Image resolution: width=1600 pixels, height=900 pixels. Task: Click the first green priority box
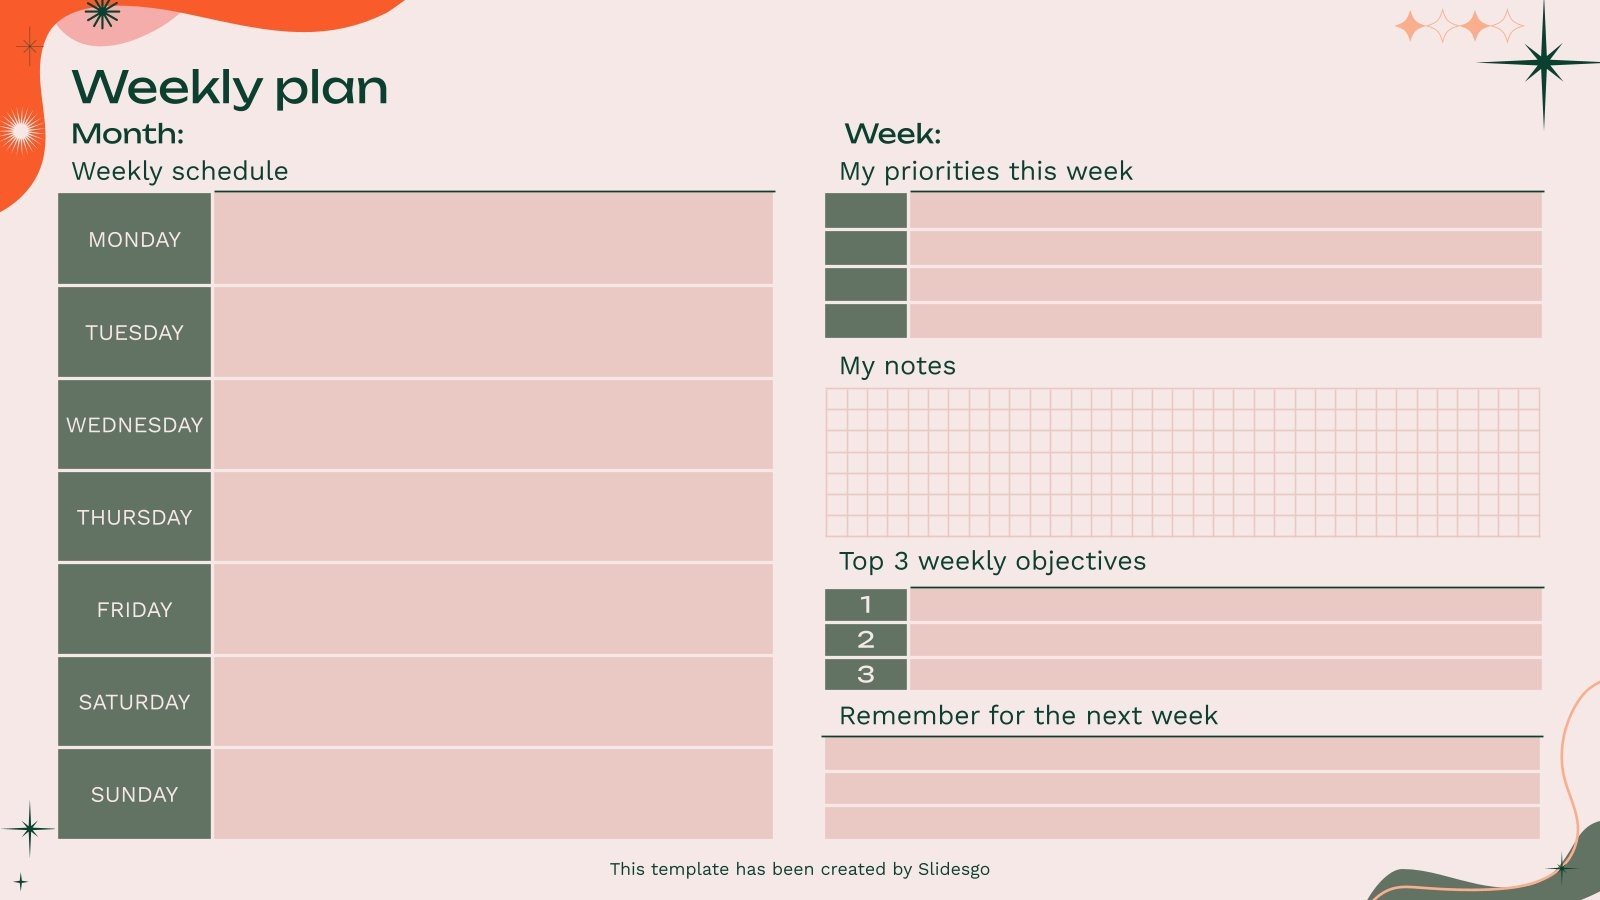[x=866, y=211]
